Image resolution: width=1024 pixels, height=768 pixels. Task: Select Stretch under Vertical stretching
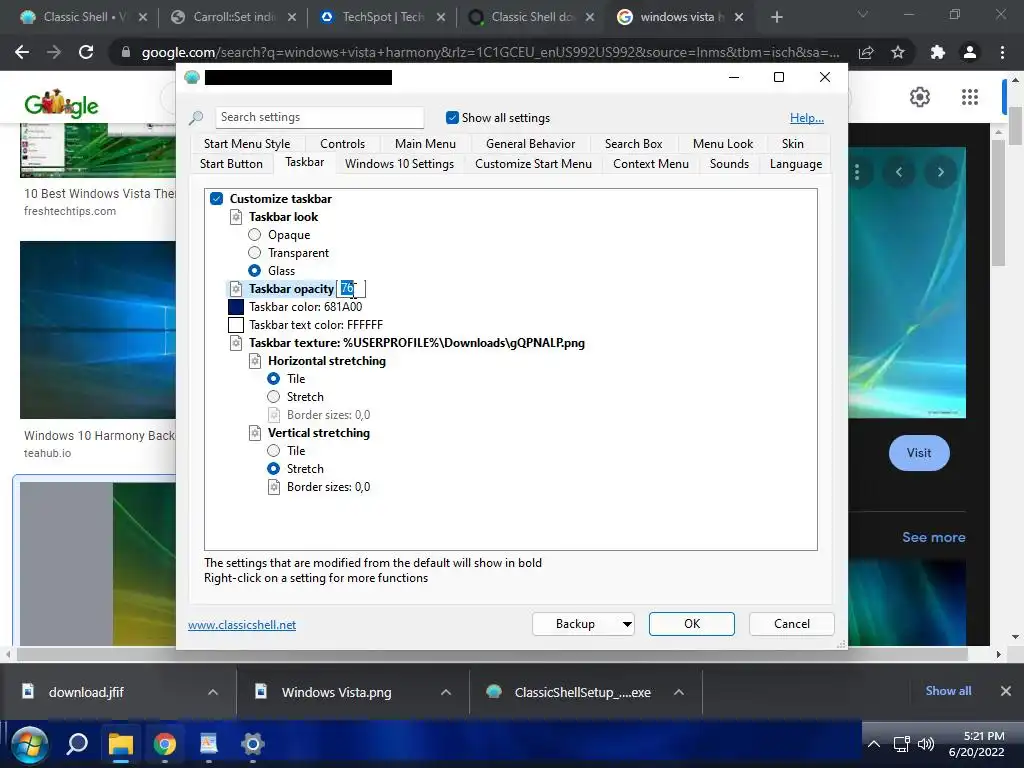pos(274,469)
